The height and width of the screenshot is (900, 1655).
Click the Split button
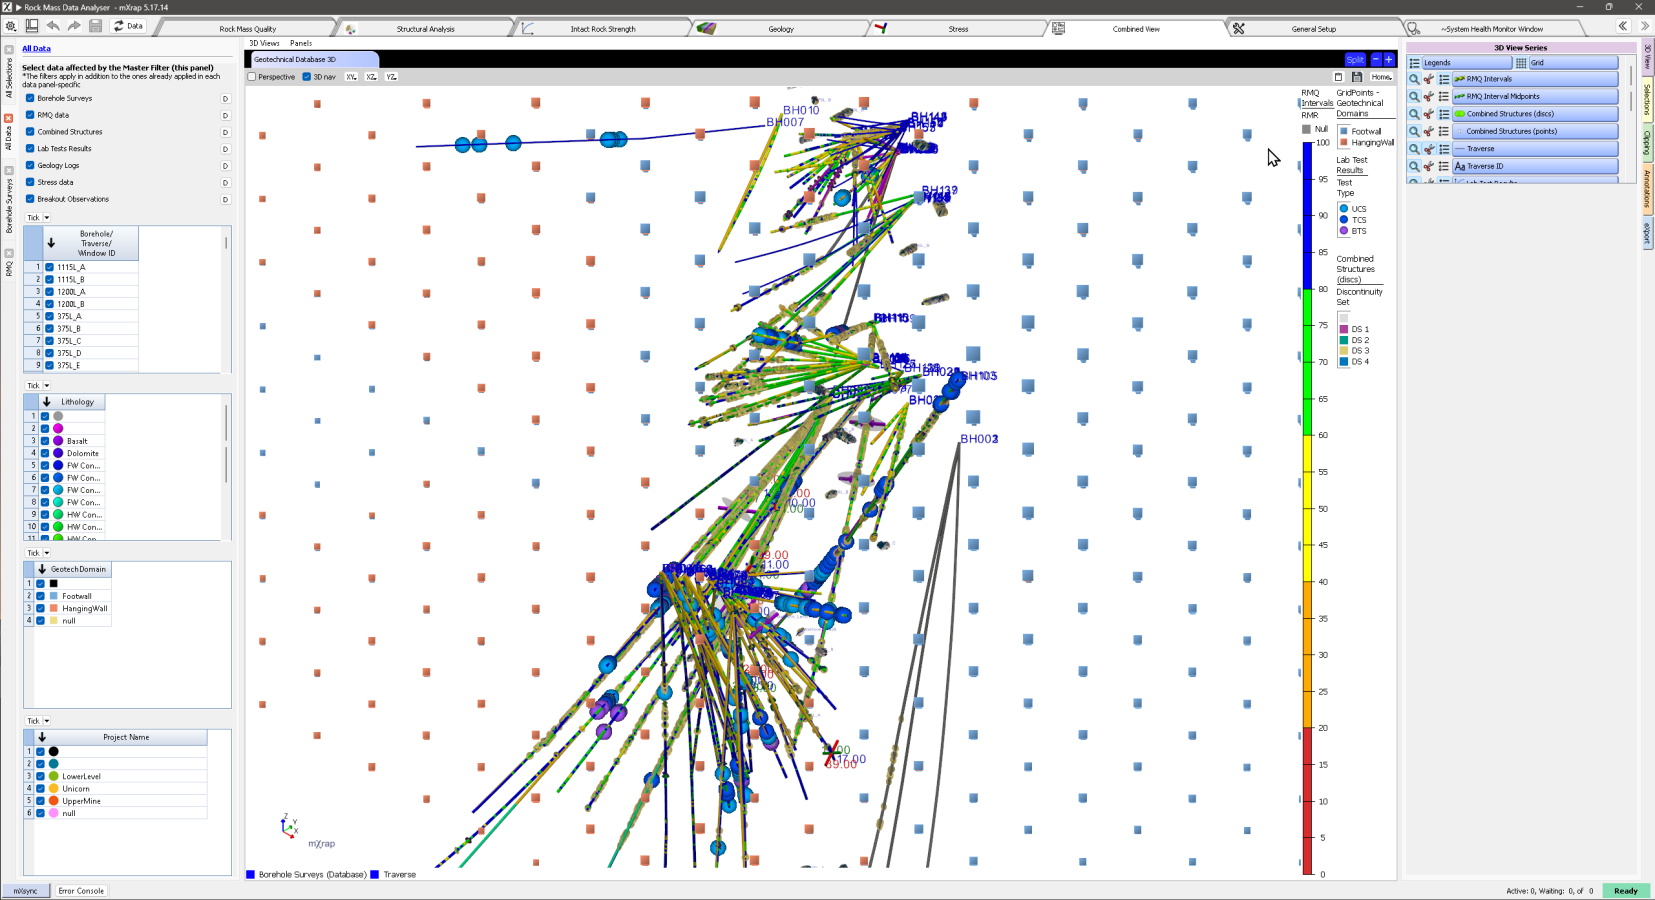(x=1355, y=60)
